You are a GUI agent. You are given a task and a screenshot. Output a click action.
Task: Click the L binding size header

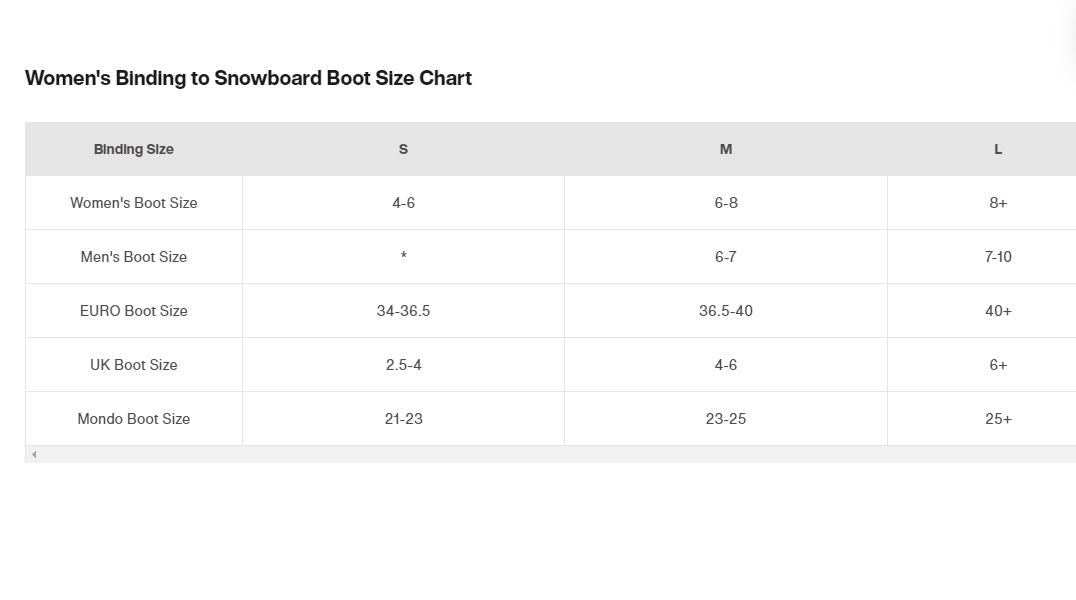998,149
